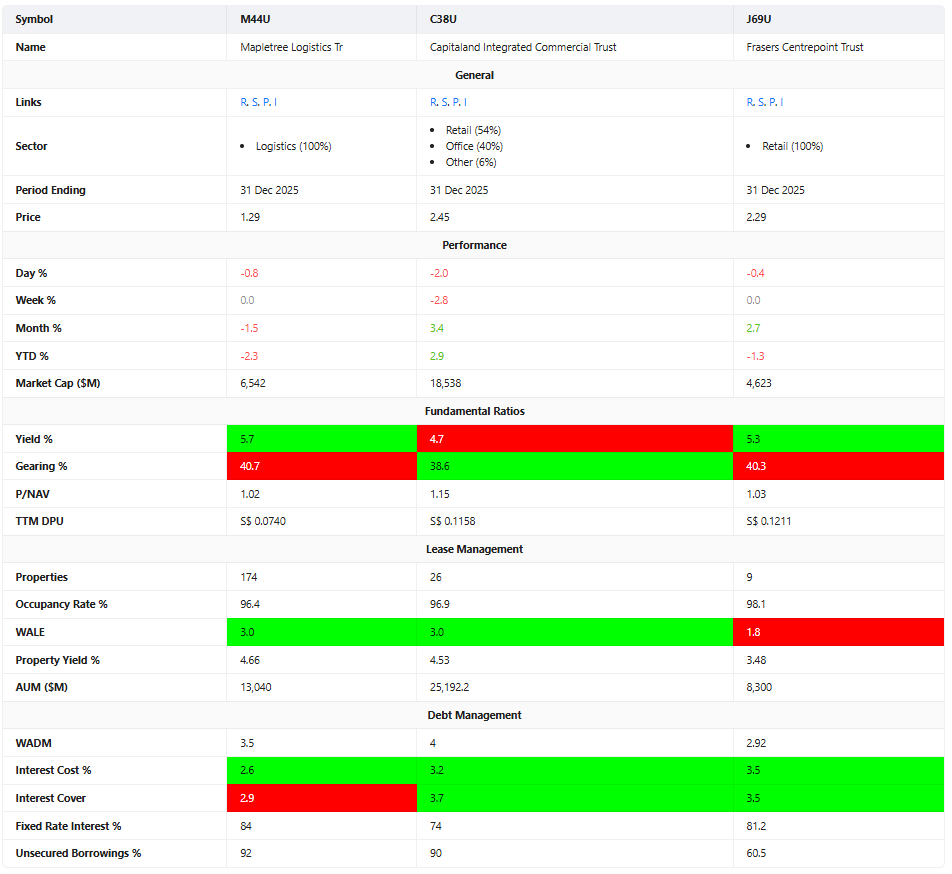Open the S link under the C38U column
This screenshot has height=874, width=952.
(x=444, y=102)
